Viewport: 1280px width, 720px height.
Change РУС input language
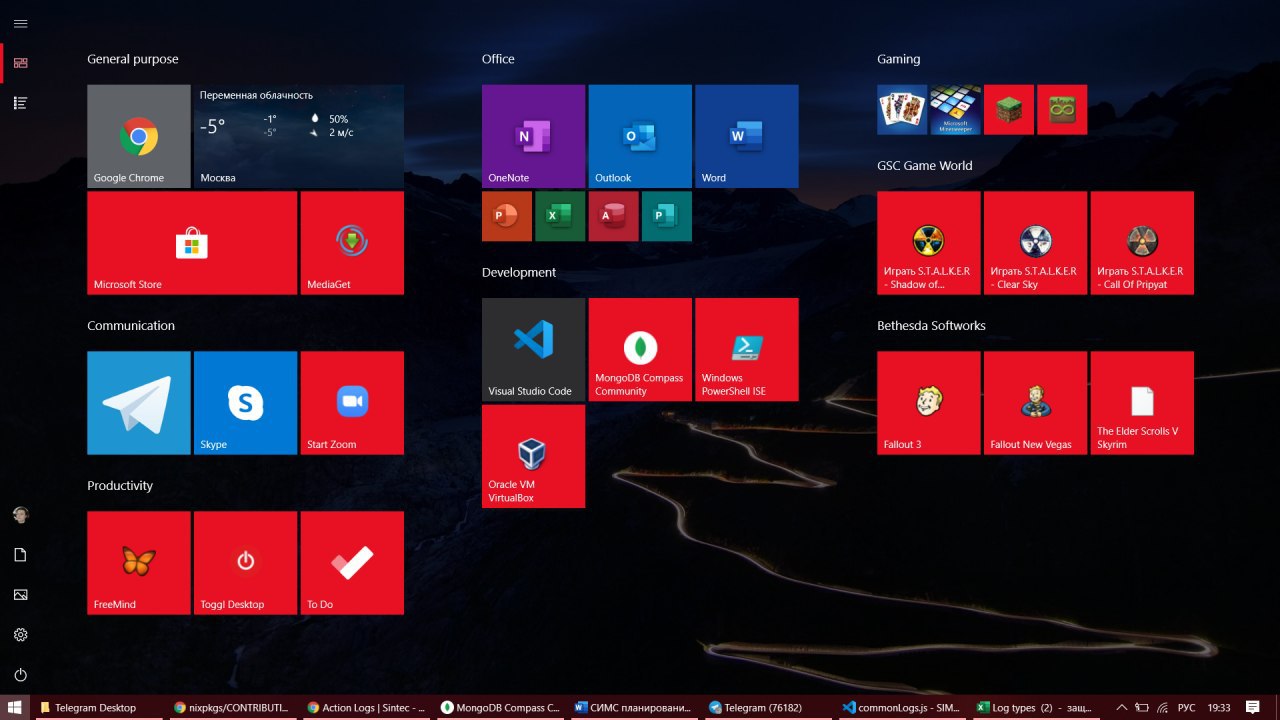(1187, 707)
